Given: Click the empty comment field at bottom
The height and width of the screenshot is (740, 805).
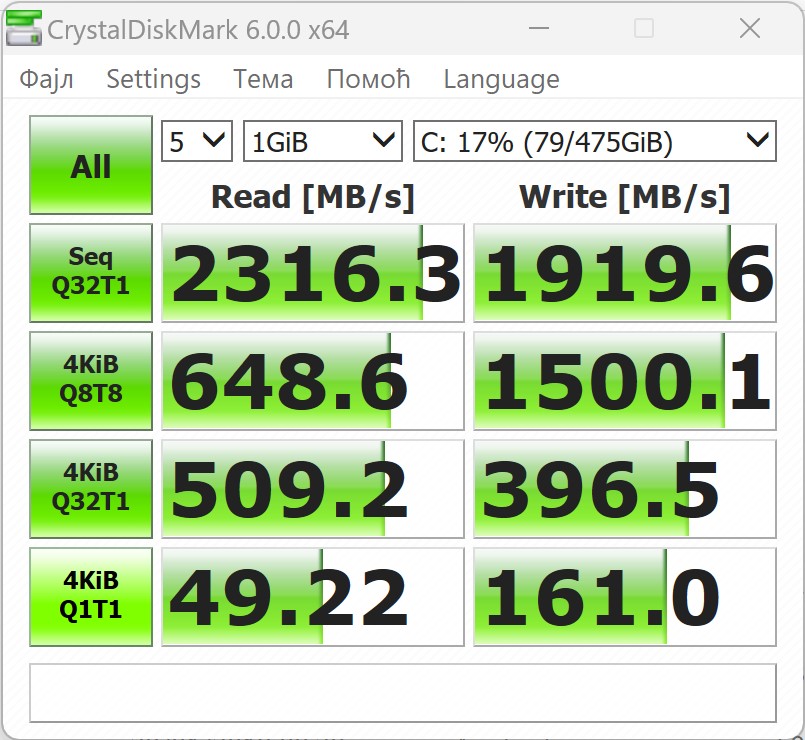Looking at the screenshot, I should [x=402, y=692].
